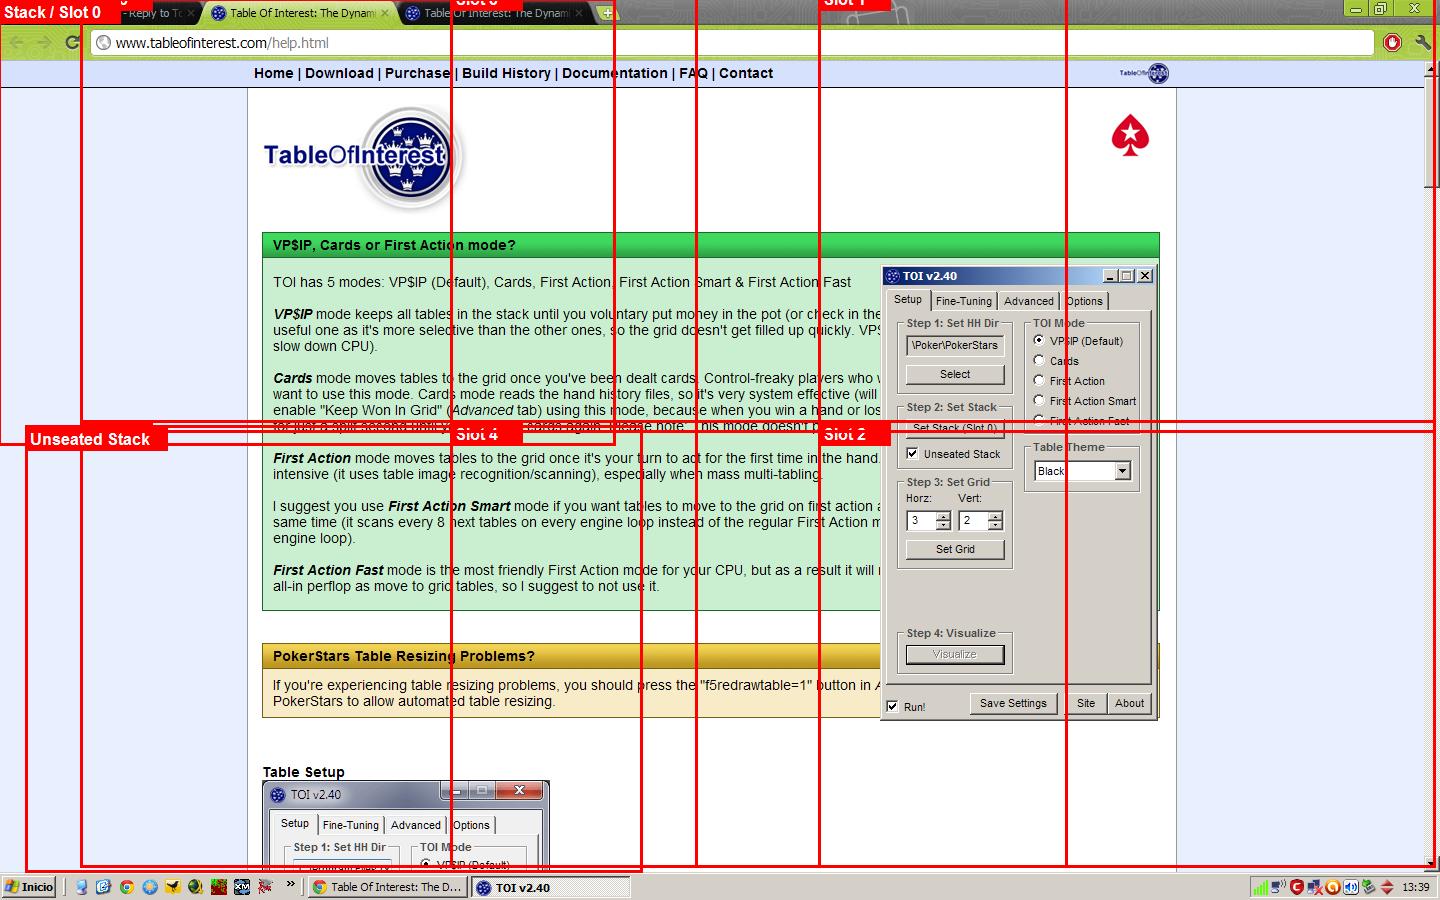The height and width of the screenshot is (900, 1440).
Task: Click Select button for HH directory
Action: tap(955, 374)
